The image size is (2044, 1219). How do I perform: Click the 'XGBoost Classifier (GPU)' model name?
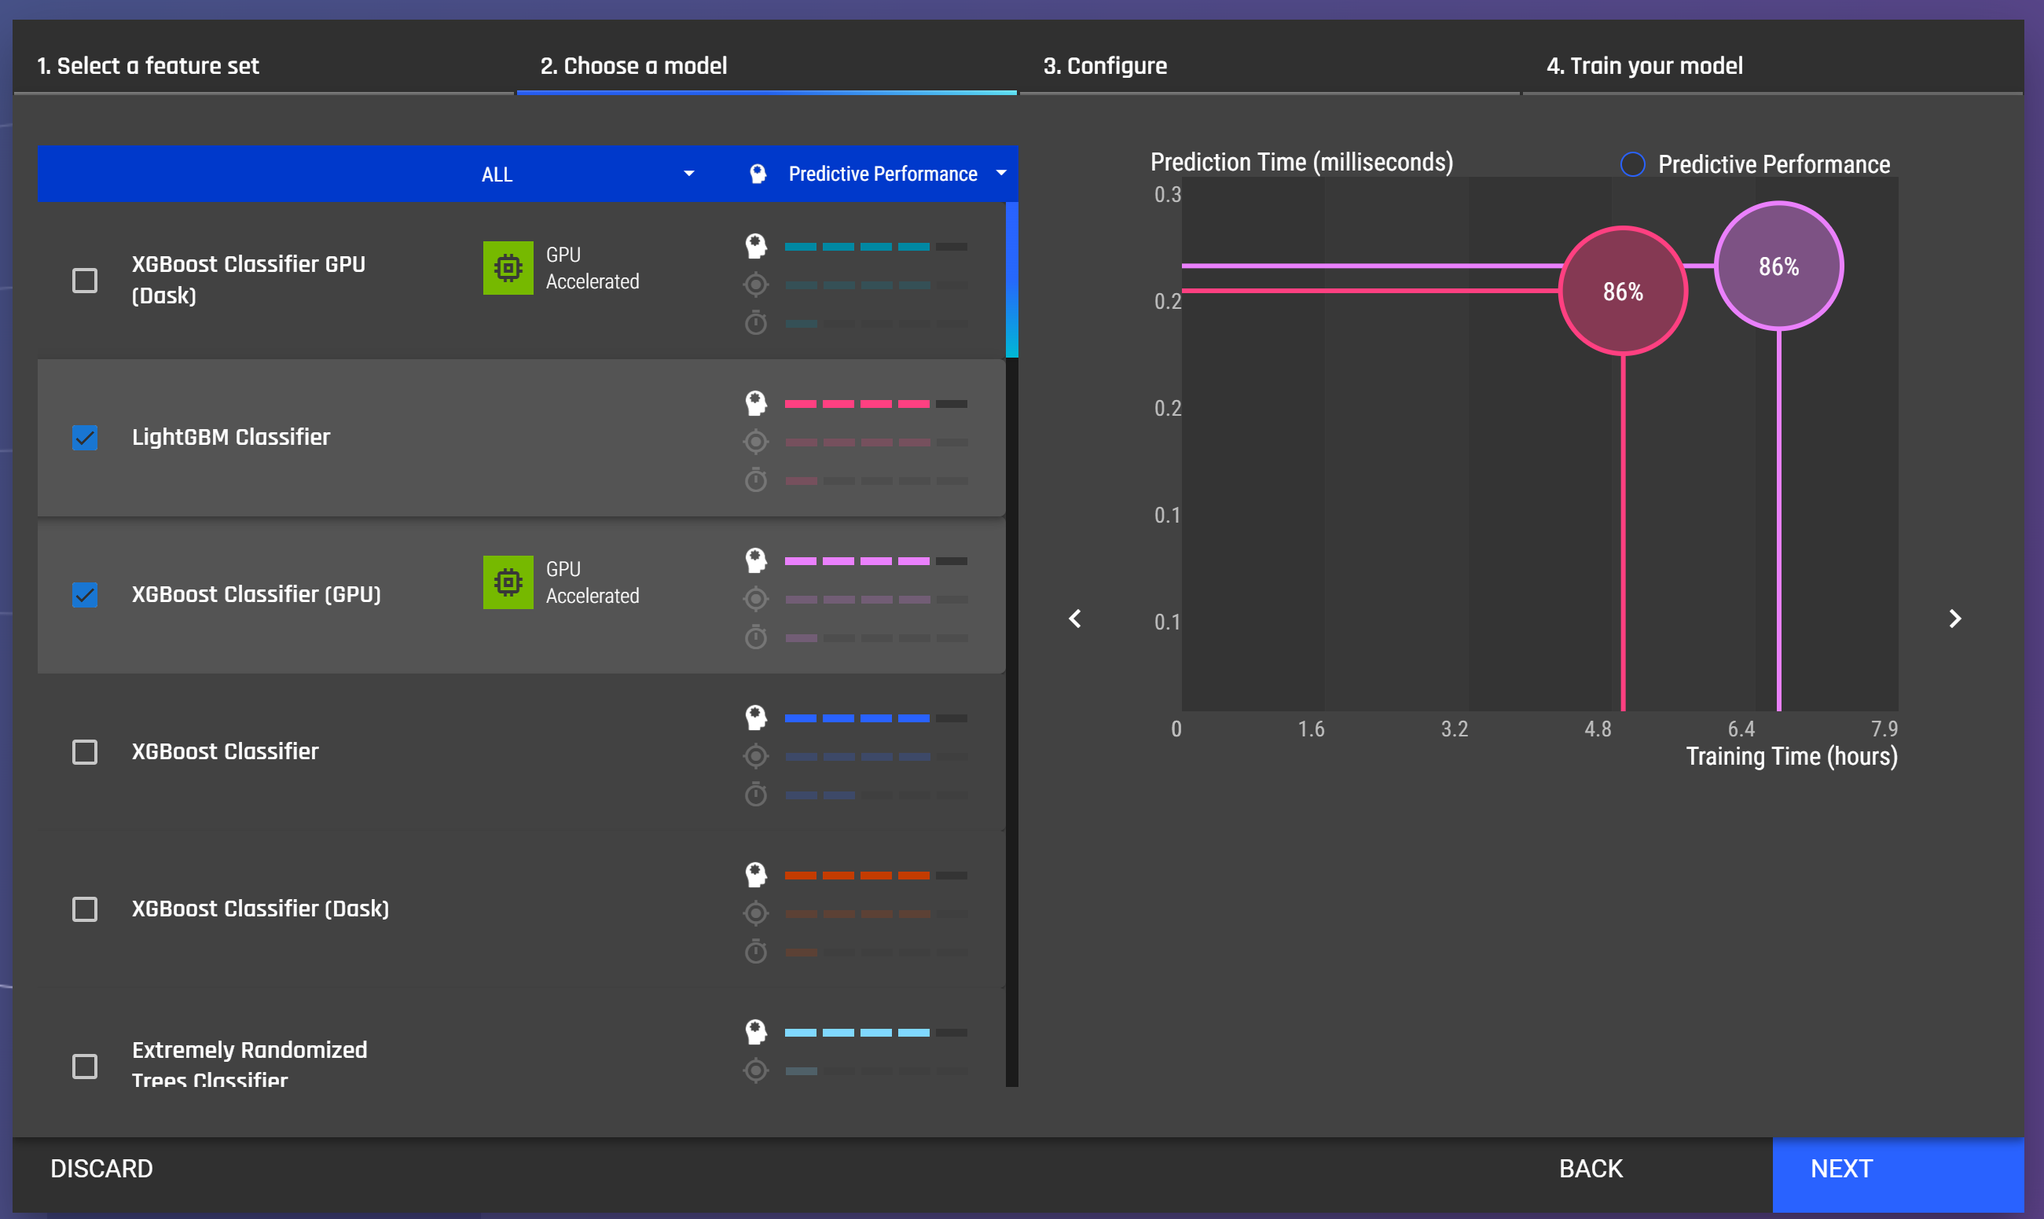(256, 594)
